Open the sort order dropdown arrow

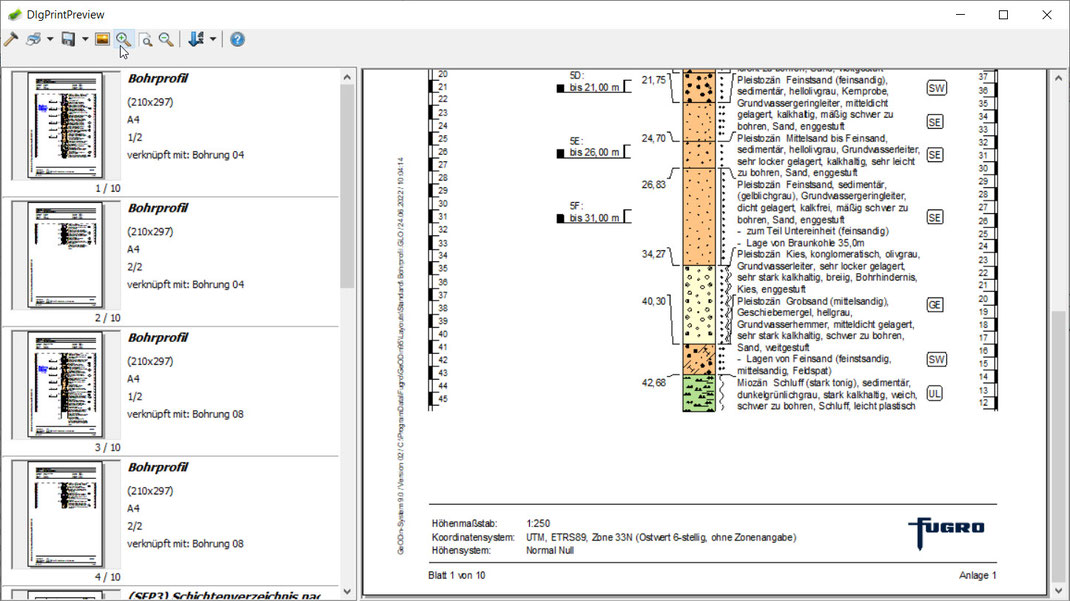pos(213,40)
